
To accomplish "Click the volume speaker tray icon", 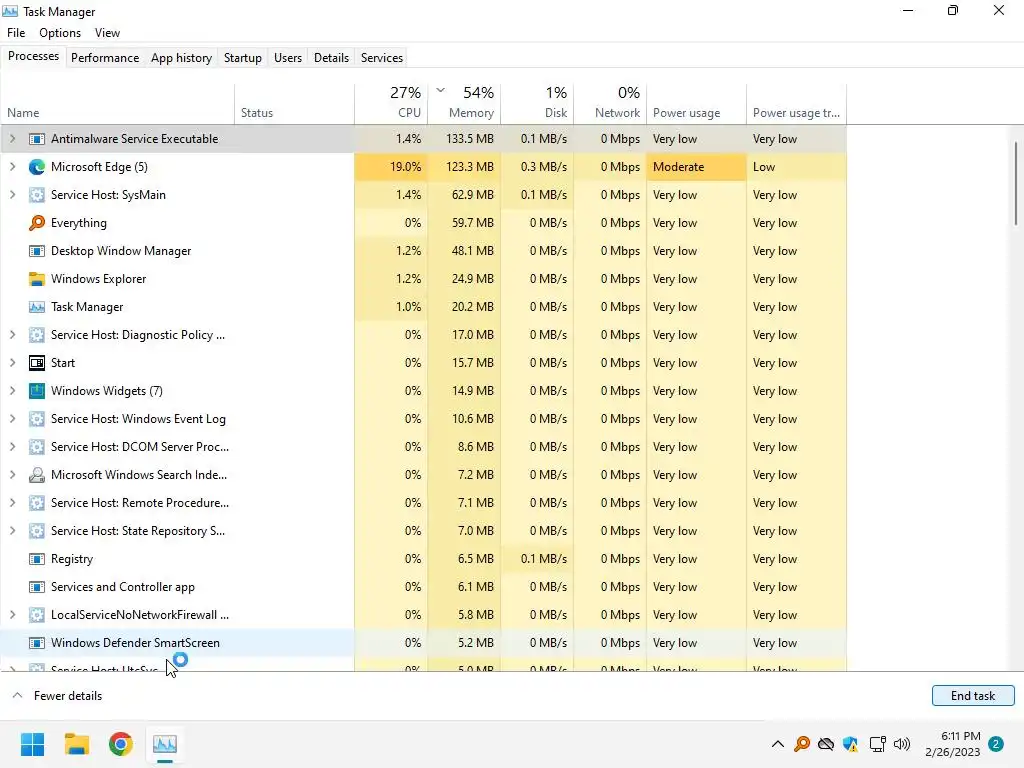I will coord(902,744).
